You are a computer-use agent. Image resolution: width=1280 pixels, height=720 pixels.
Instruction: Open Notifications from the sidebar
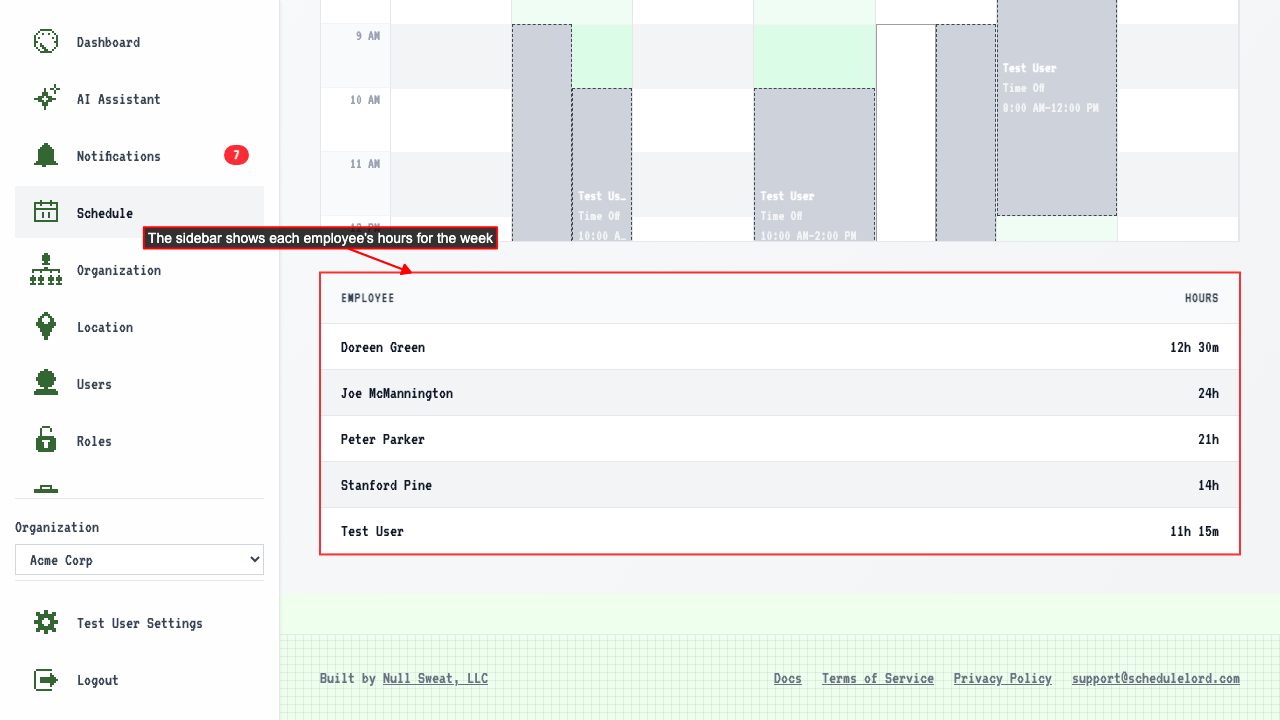(139, 156)
